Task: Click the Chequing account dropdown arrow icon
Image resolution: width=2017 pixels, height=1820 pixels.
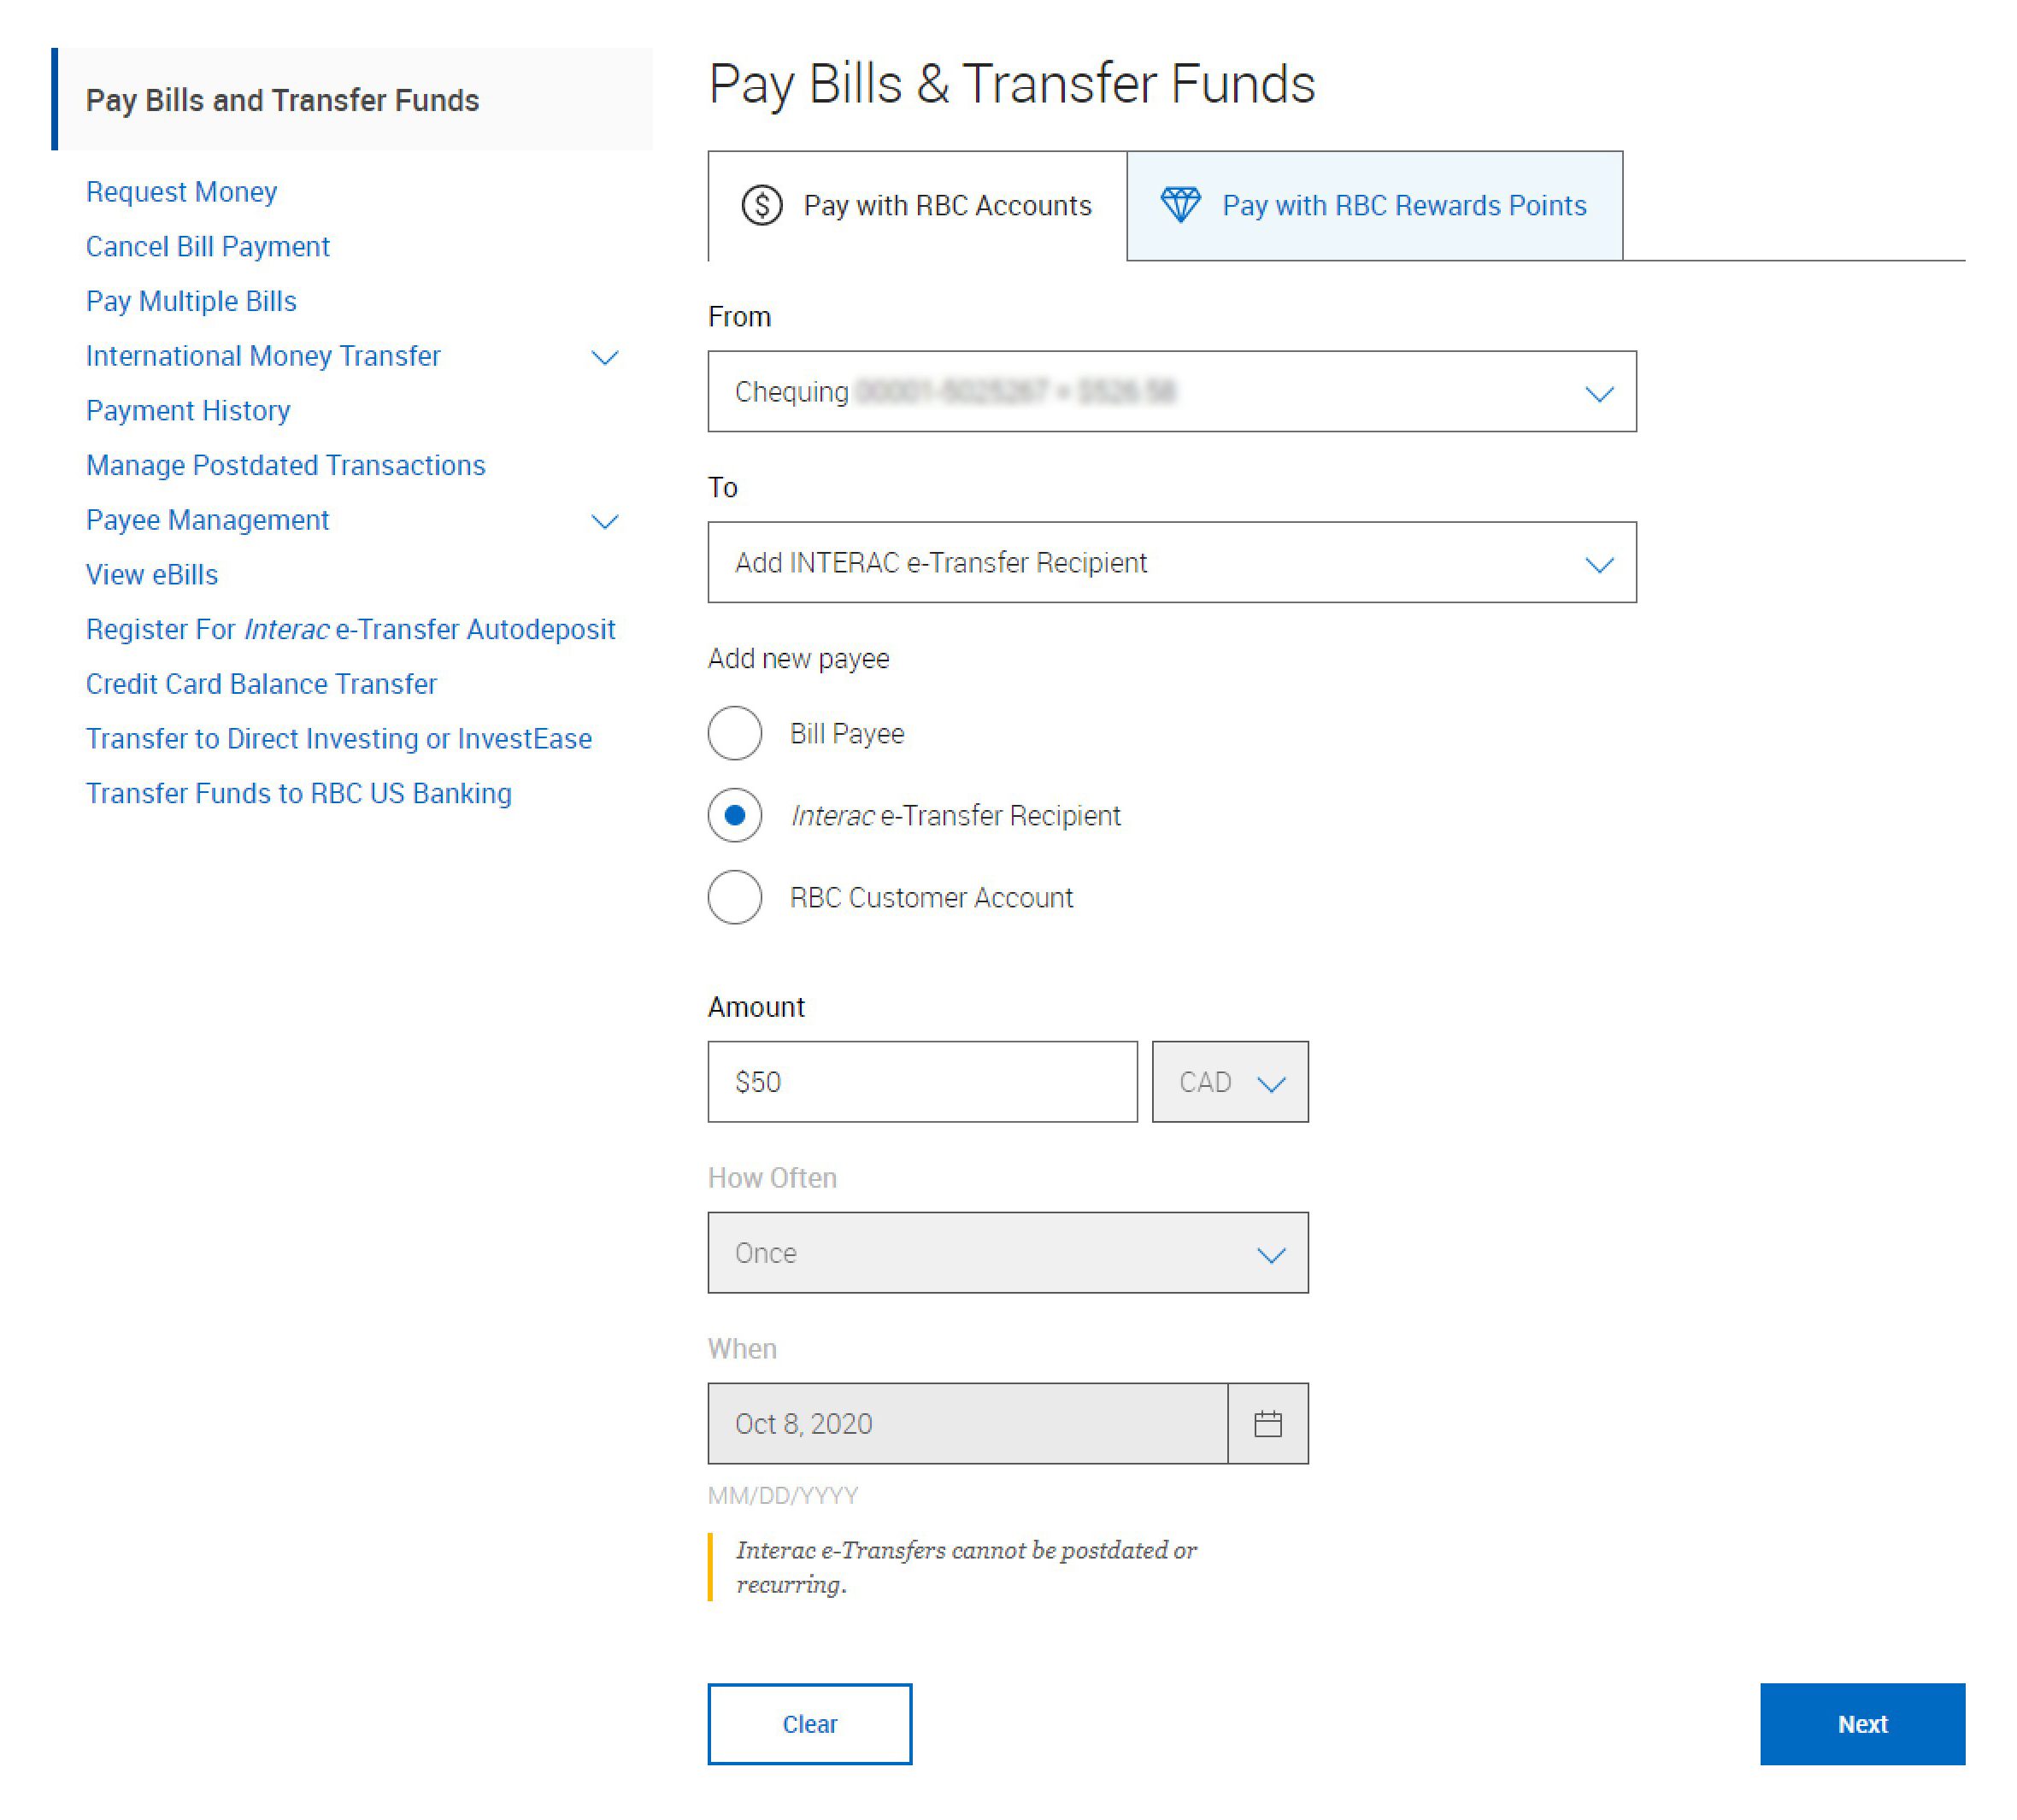Action: pyautogui.click(x=1599, y=391)
